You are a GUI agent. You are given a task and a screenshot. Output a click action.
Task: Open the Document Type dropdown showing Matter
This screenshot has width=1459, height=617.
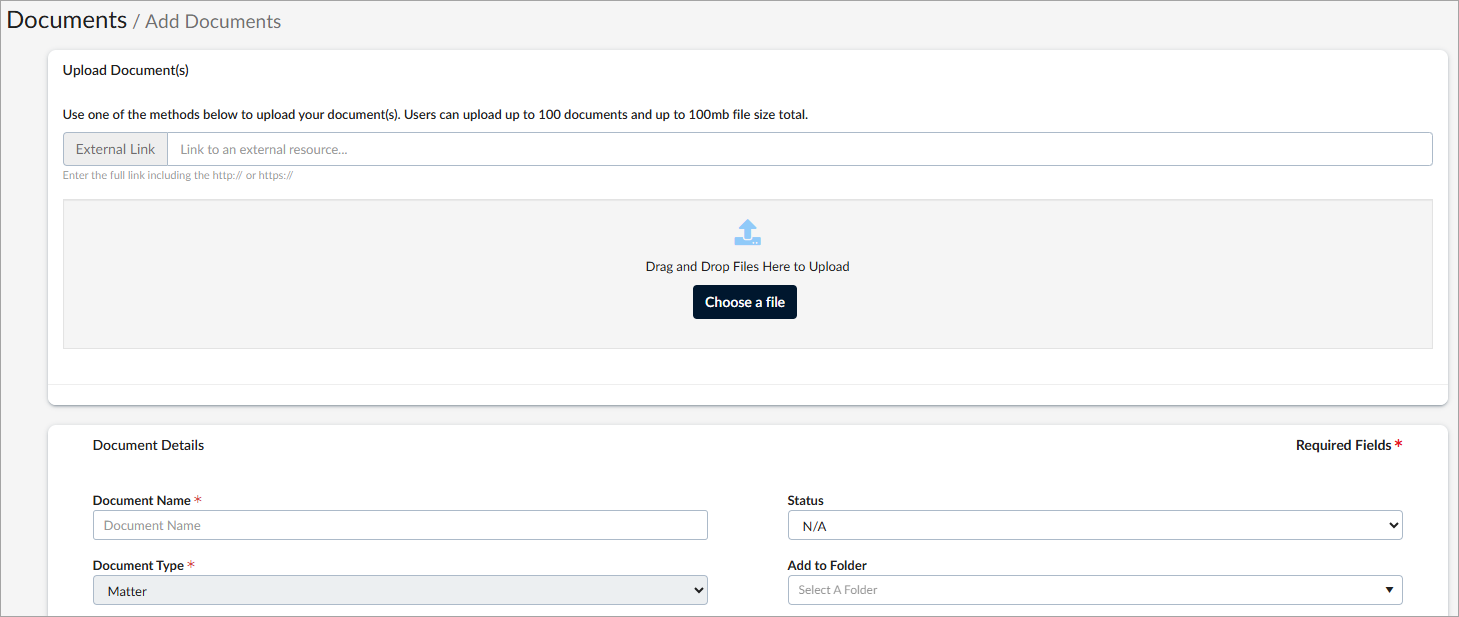(400, 591)
